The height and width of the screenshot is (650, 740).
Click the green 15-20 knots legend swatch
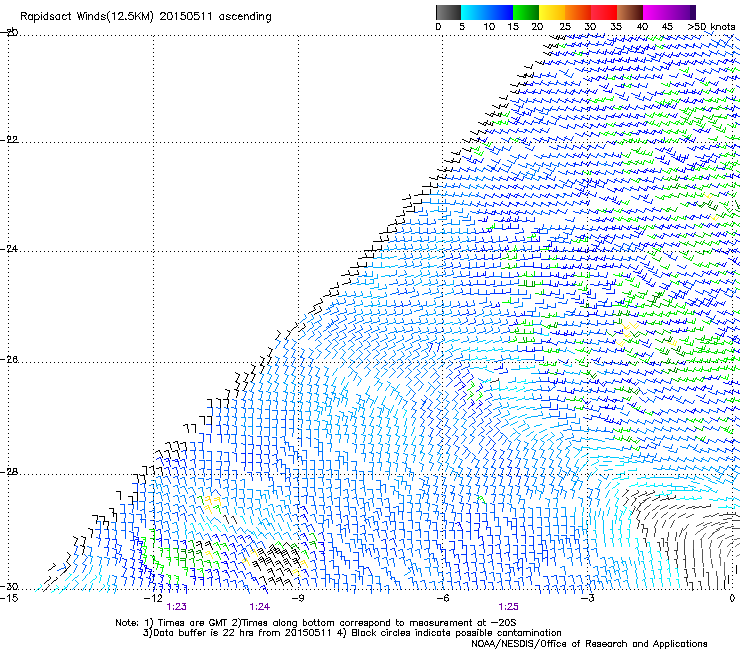coord(526,12)
